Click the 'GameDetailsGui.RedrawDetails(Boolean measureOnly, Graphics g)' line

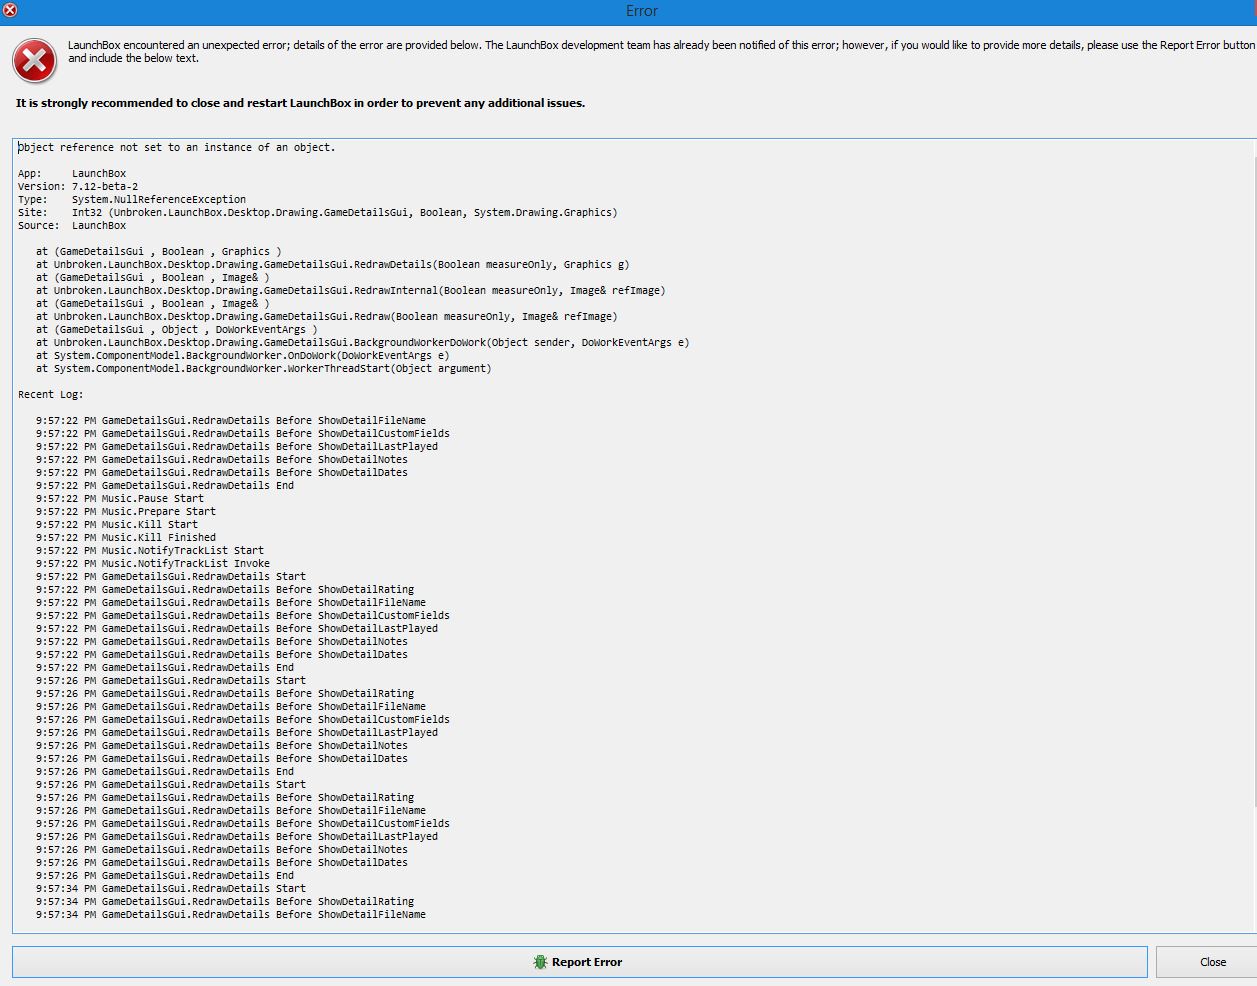click(x=333, y=264)
